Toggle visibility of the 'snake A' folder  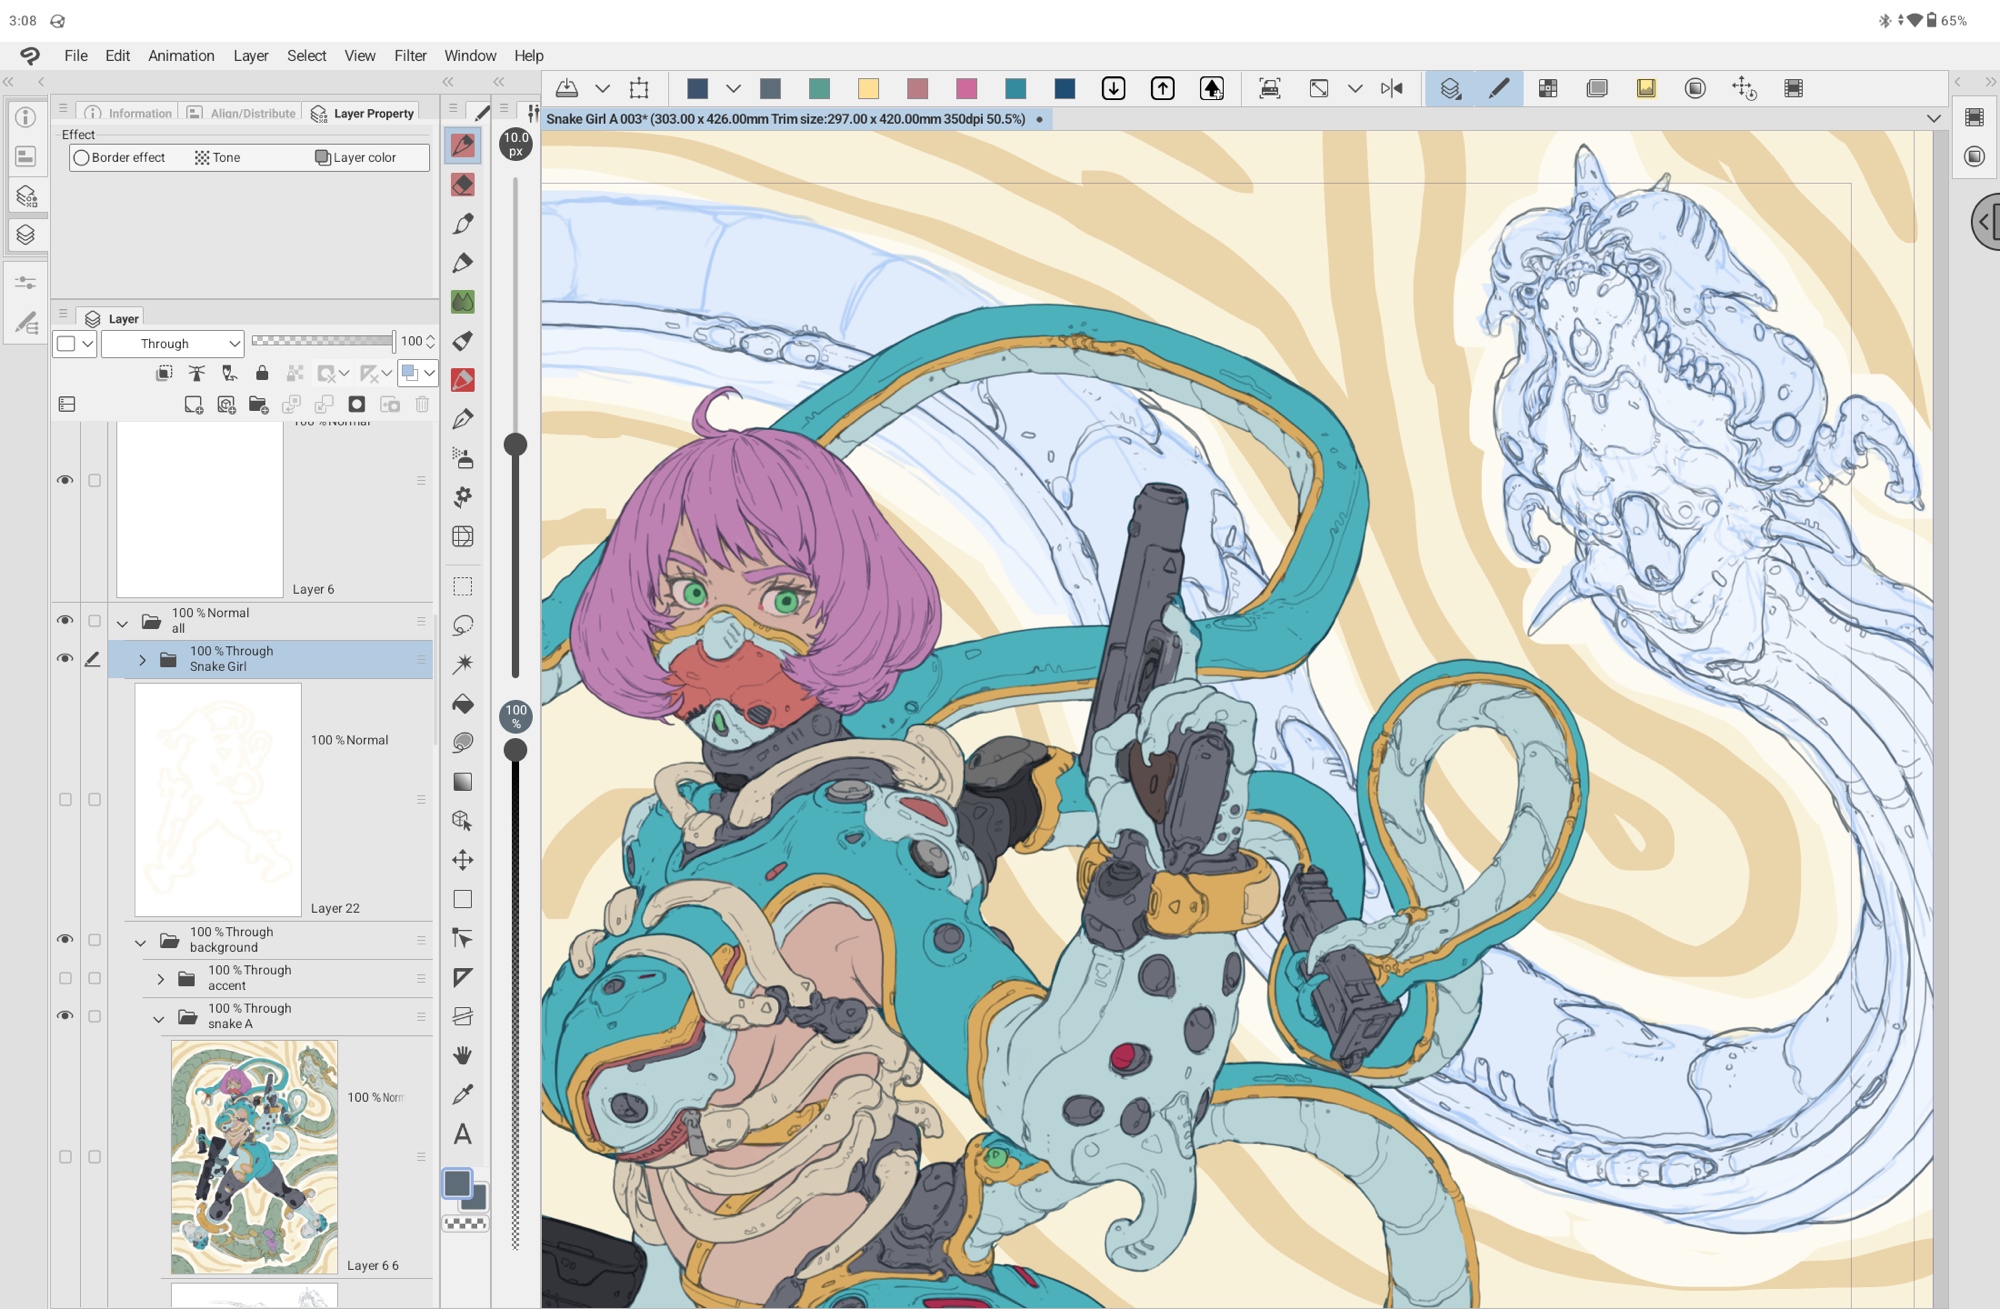[65, 1016]
